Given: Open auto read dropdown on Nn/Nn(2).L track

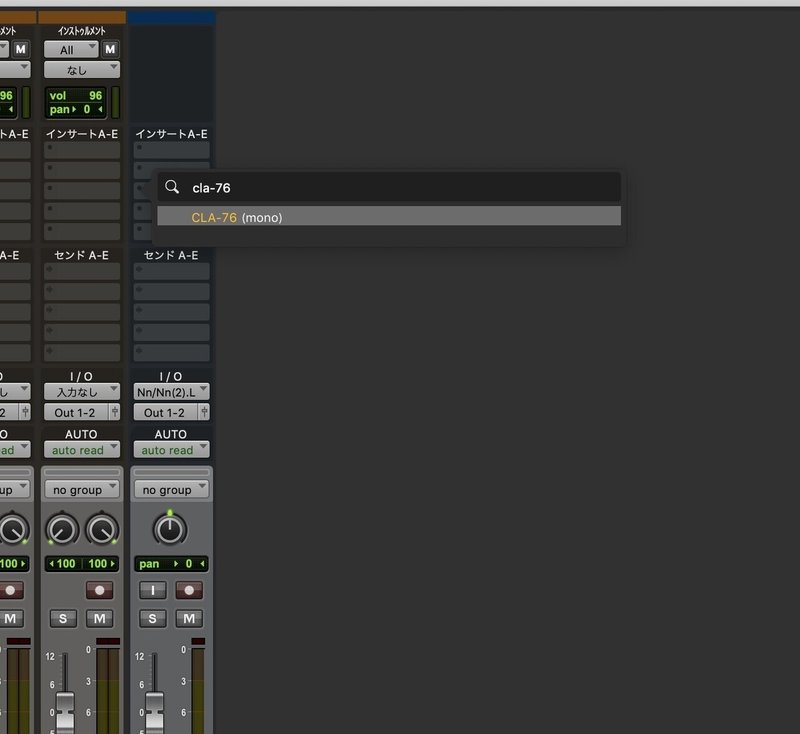Looking at the screenshot, I should click(x=171, y=449).
